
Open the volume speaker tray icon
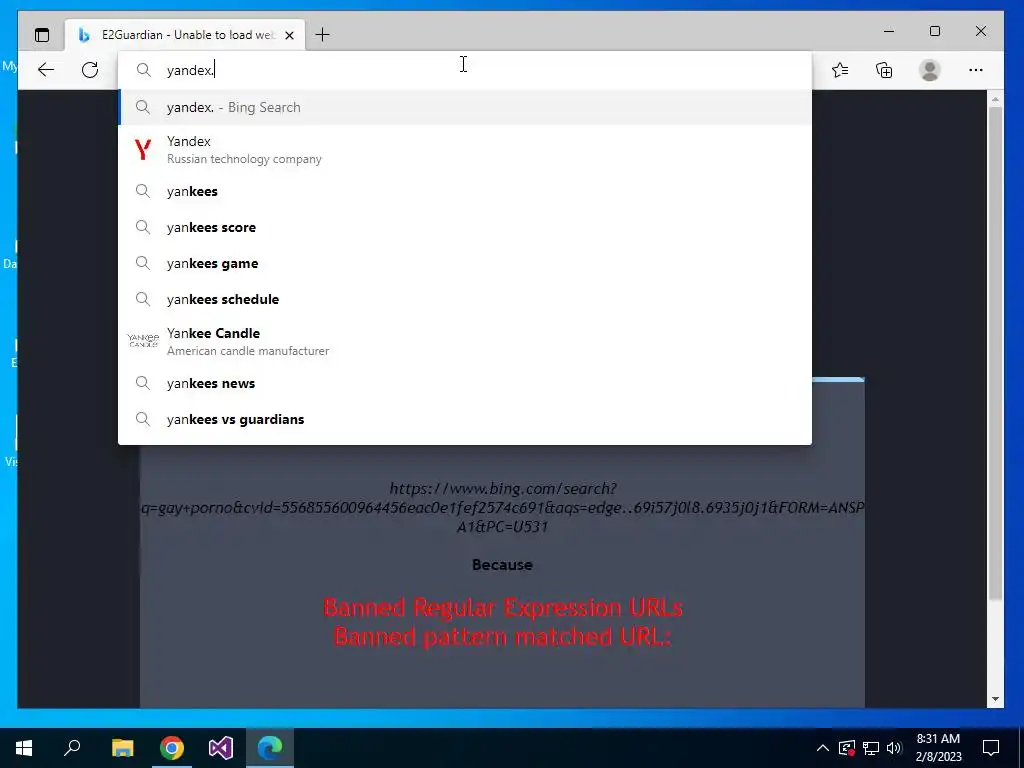[x=894, y=748]
